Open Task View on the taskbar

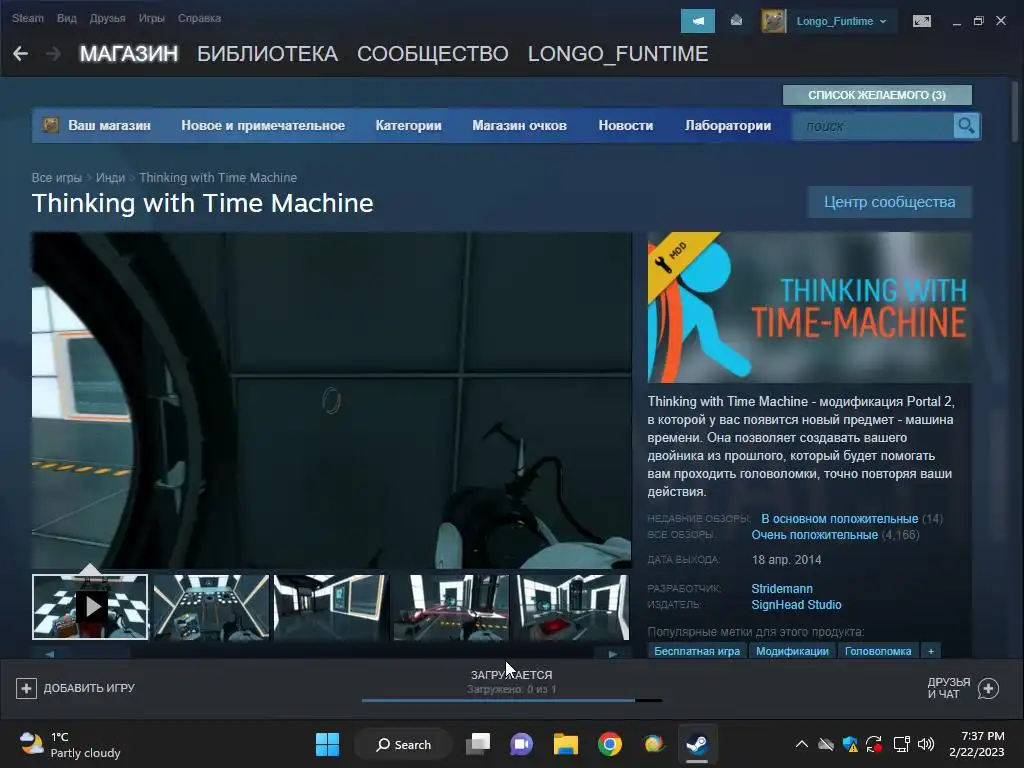(478, 744)
